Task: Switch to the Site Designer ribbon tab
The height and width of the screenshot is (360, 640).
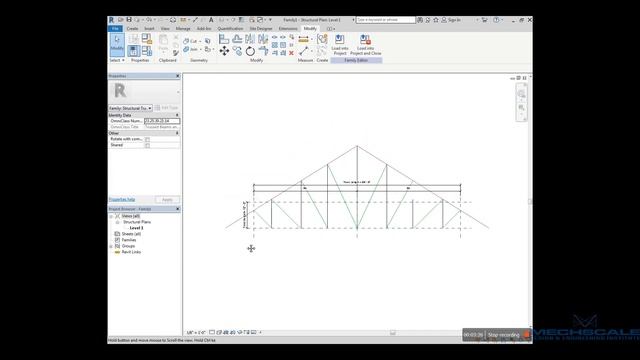Action: pos(261,29)
